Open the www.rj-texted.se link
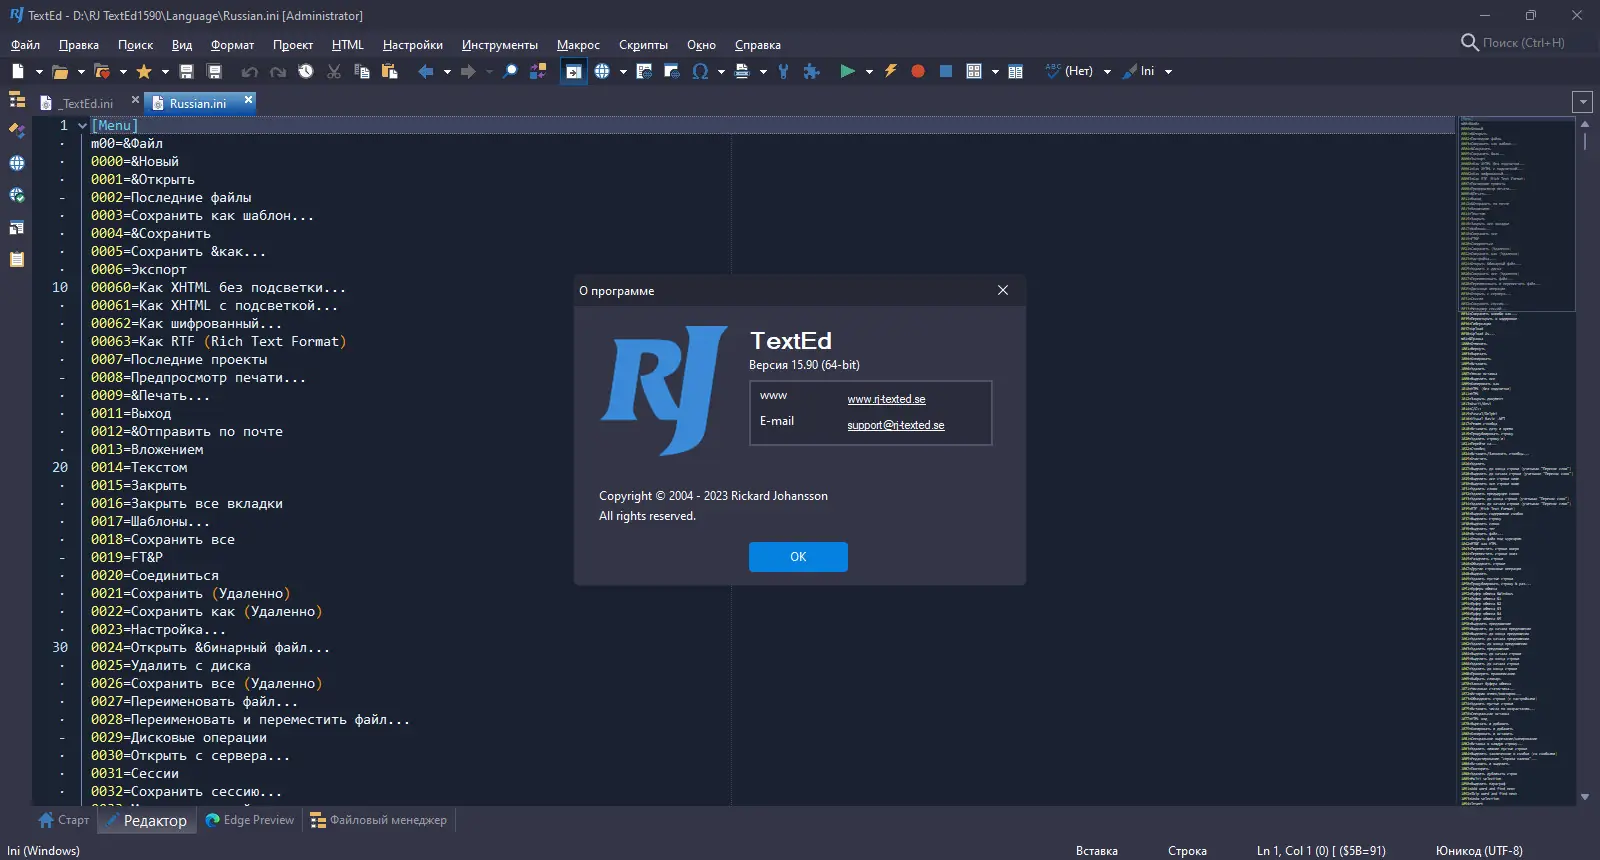The height and width of the screenshot is (860, 1600). point(886,399)
